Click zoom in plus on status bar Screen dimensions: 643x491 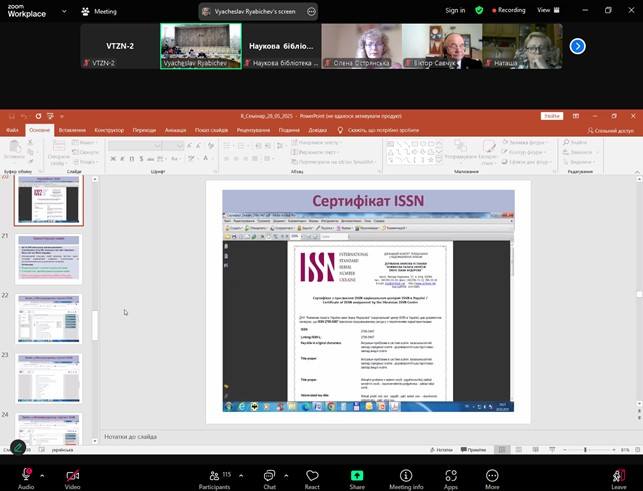614,450
